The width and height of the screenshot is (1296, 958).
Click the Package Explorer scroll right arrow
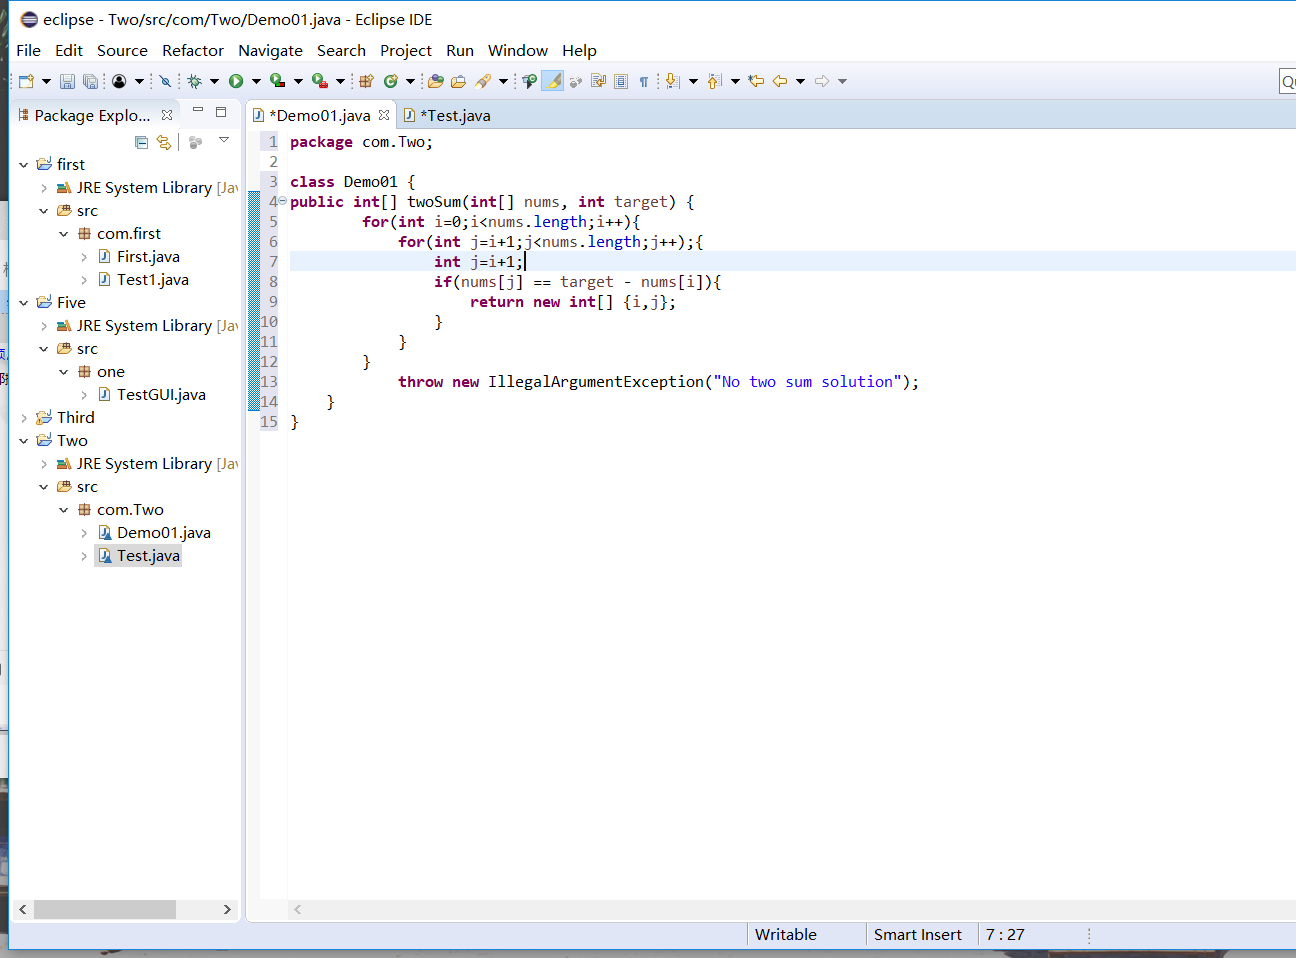coord(227,909)
